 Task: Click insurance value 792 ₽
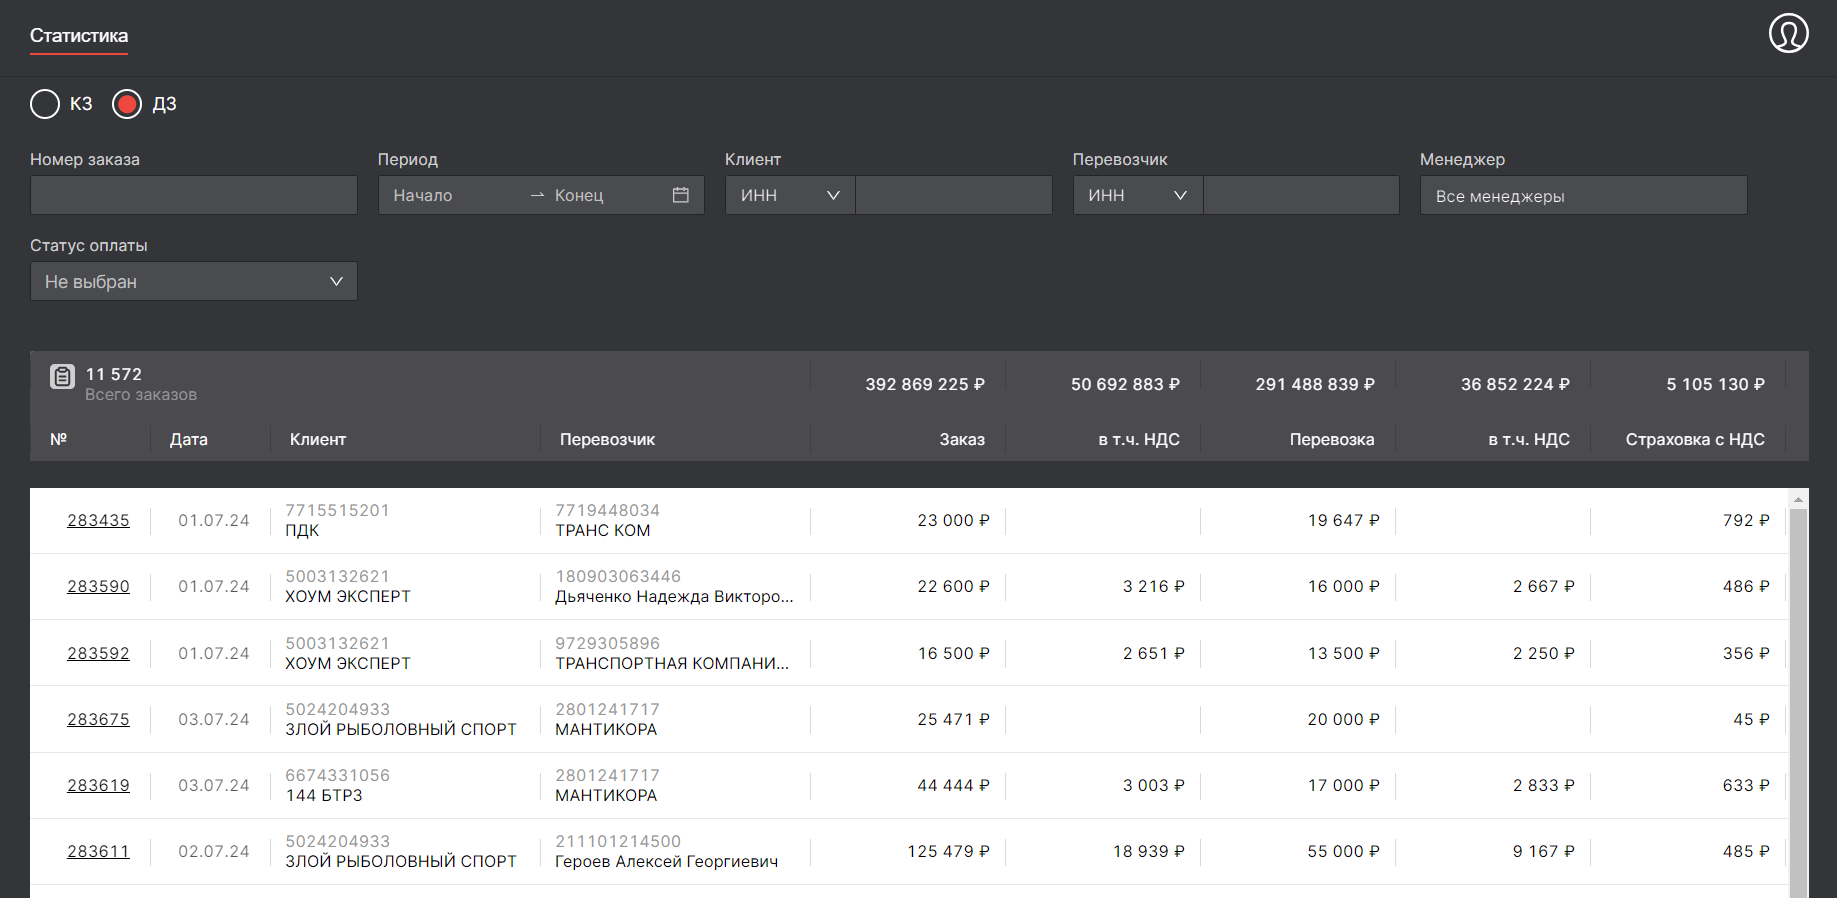click(x=1746, y=520)
